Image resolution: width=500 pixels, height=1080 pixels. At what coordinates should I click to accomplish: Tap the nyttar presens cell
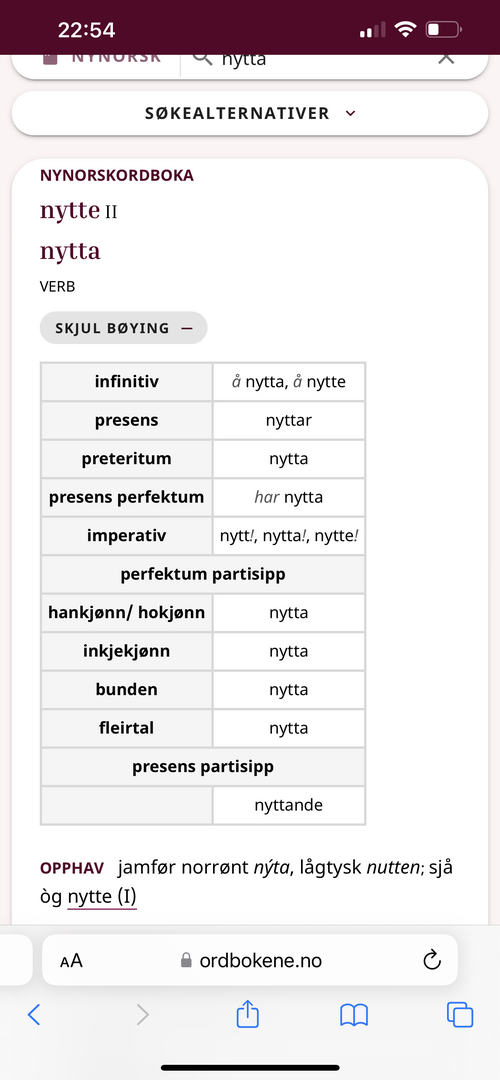(289, 420)
